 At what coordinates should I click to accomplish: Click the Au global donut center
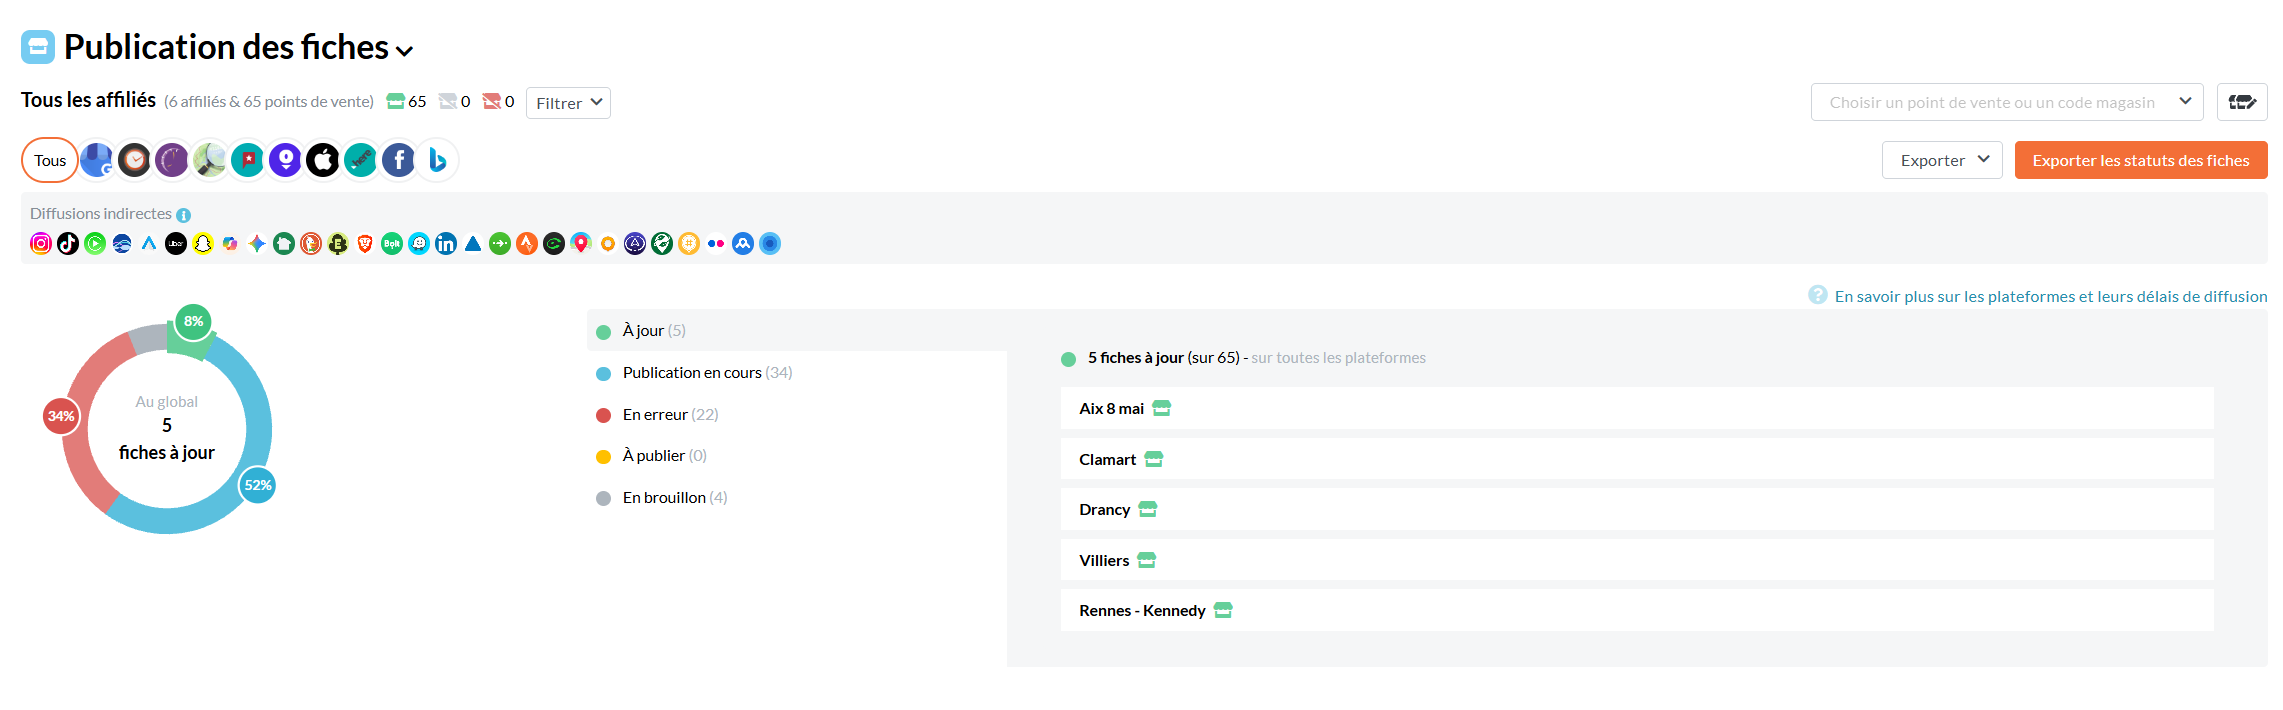(x=167, y=428)
